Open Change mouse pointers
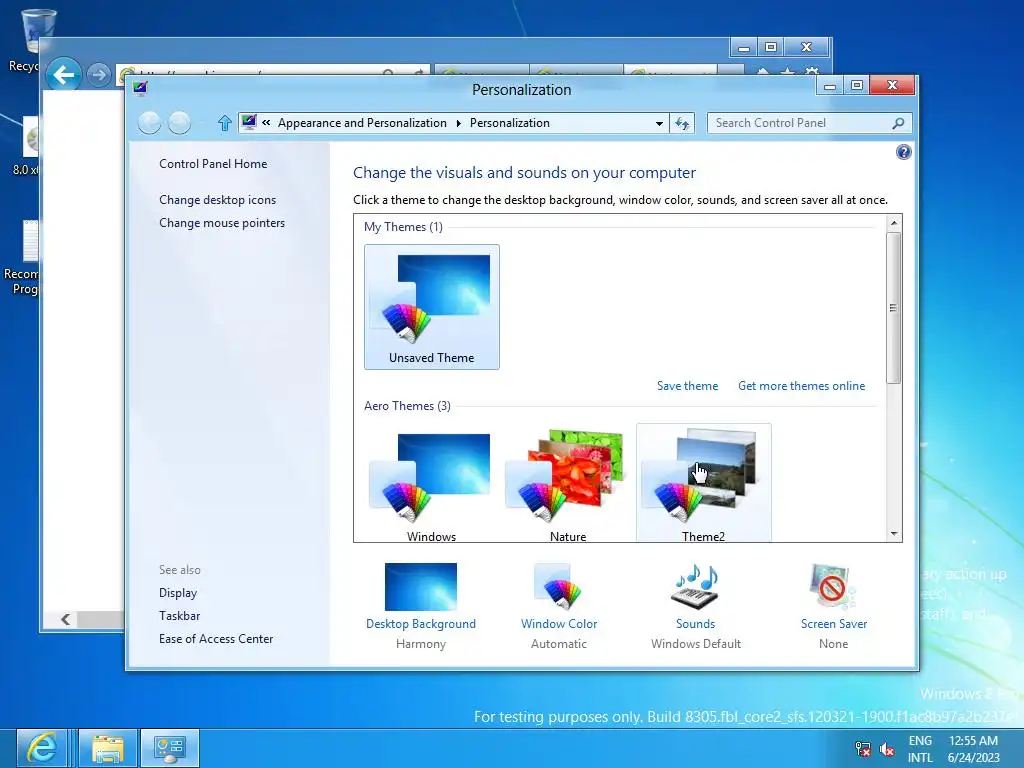1024x768 pixels. pos(222,223)
